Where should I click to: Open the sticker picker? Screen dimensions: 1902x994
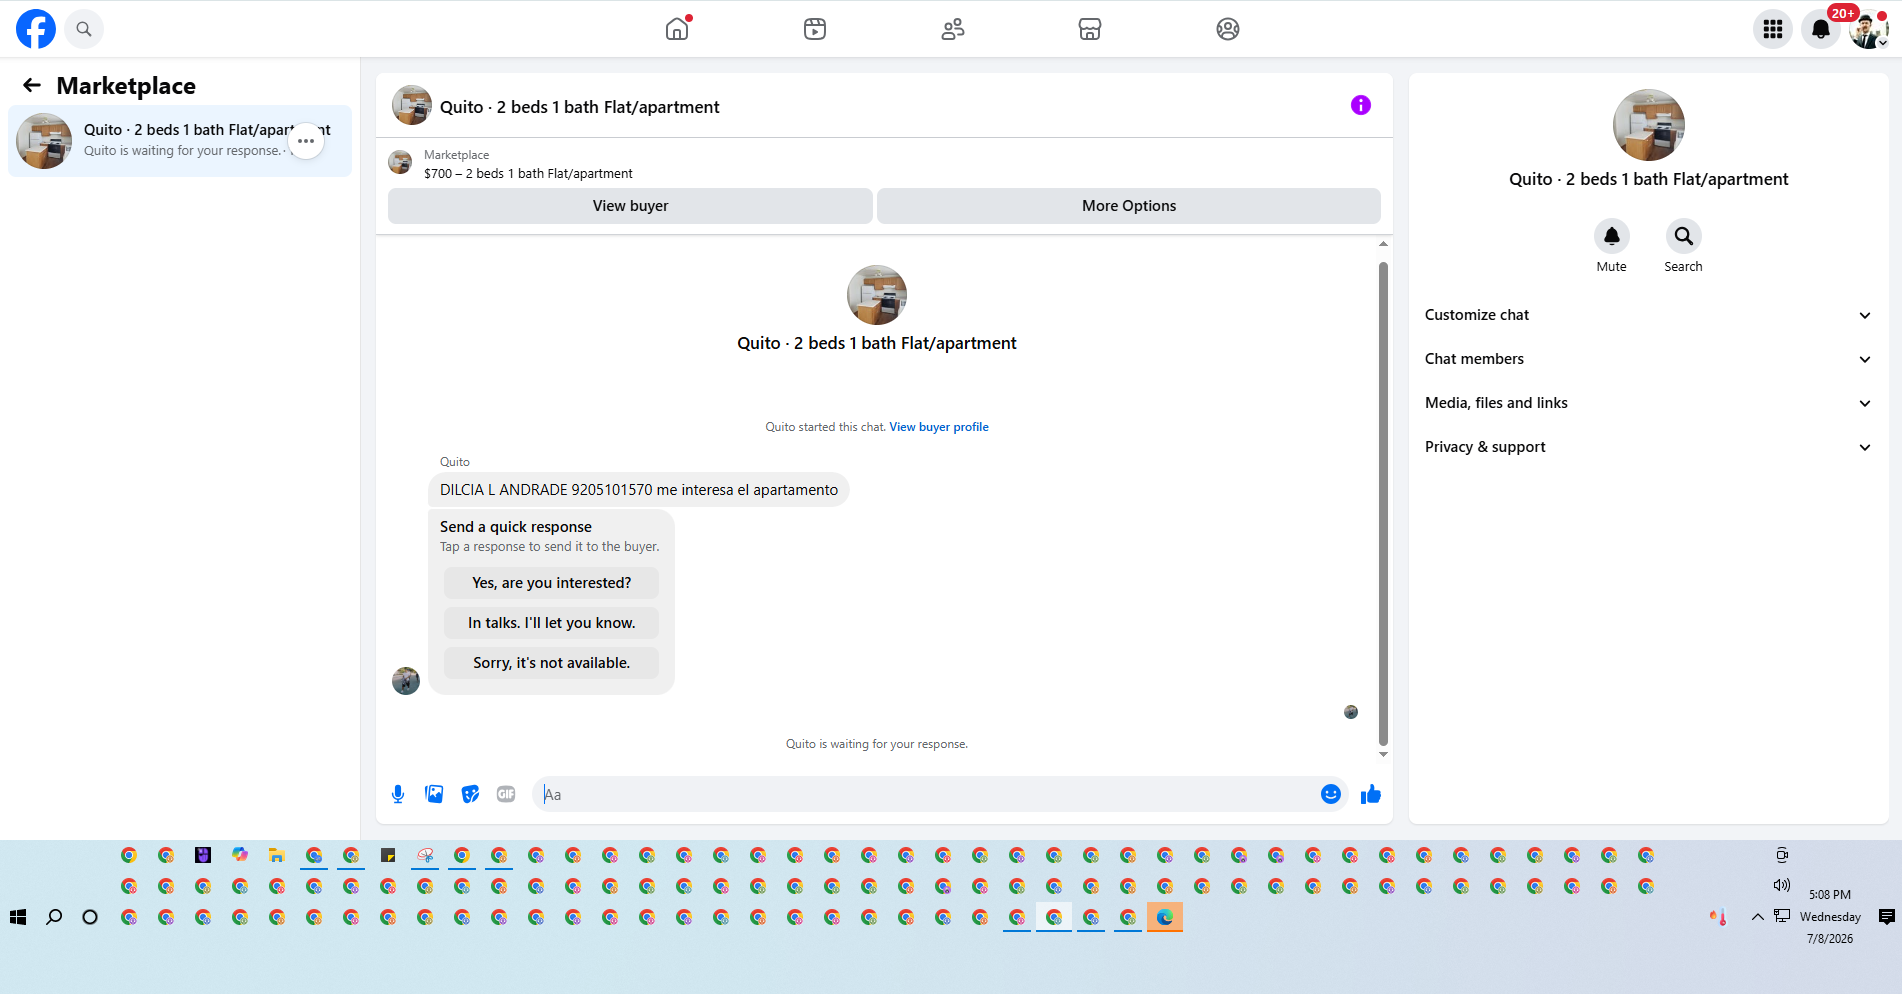[x=470, y=794]
